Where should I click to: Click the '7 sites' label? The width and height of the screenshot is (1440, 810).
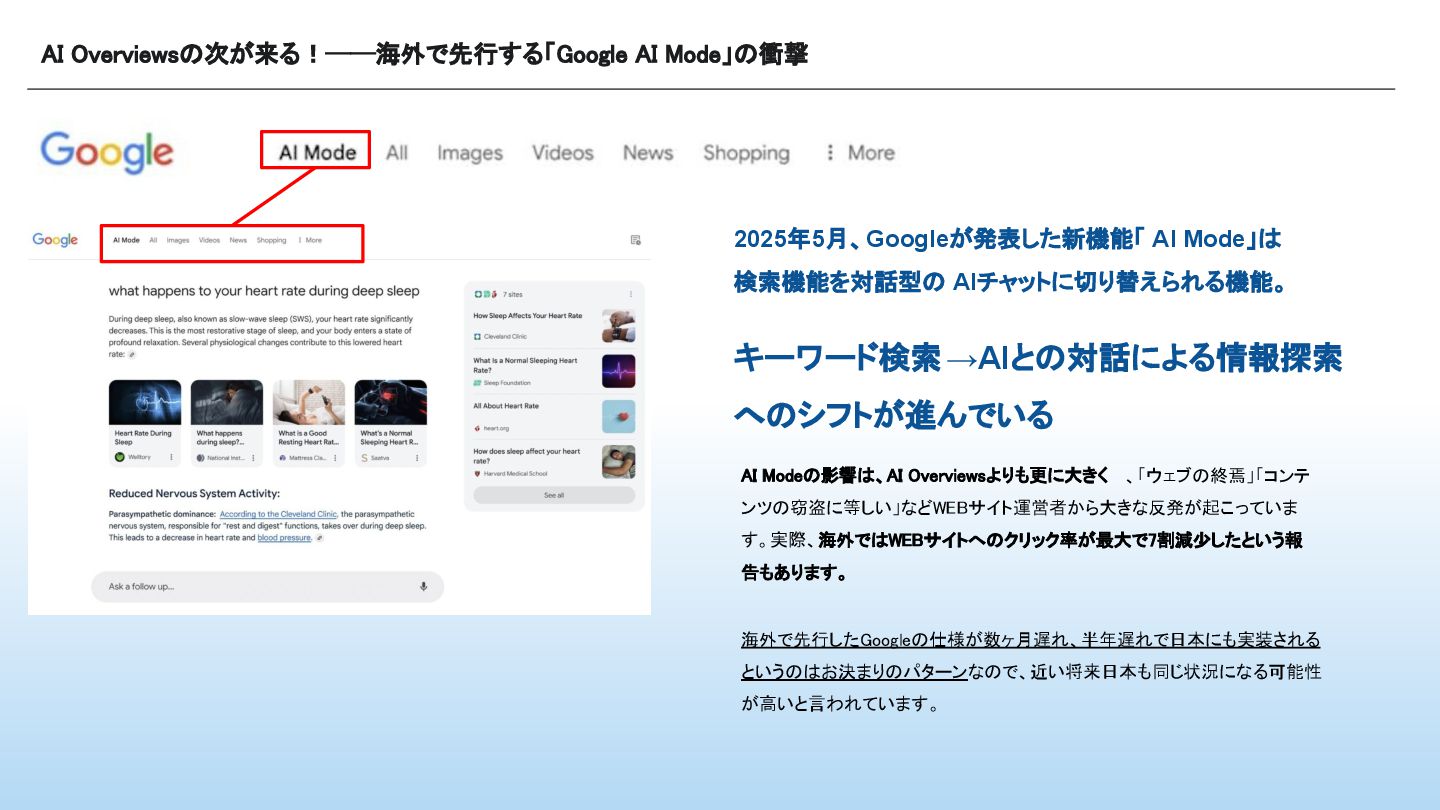point(512,294)
